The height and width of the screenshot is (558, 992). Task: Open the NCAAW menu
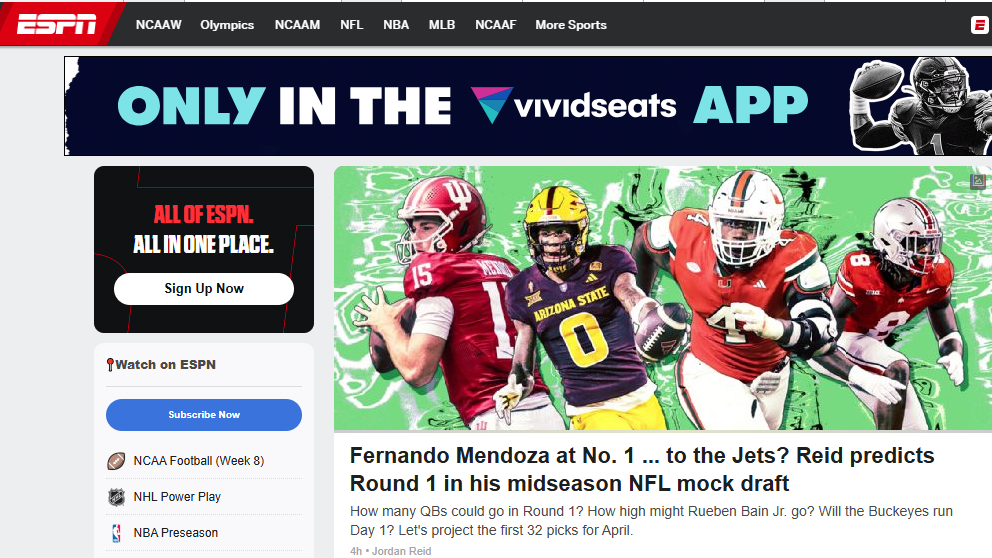[x=158, y=25]
